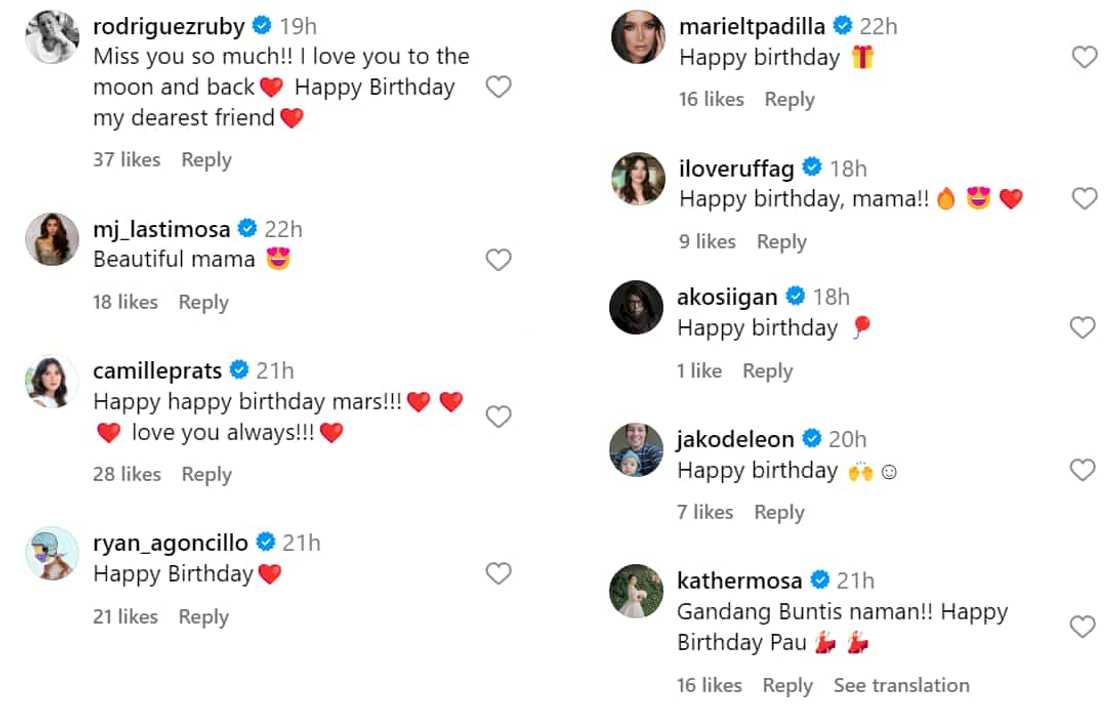Open the ryan_agoncillo username link

click(x=170, y=543)
